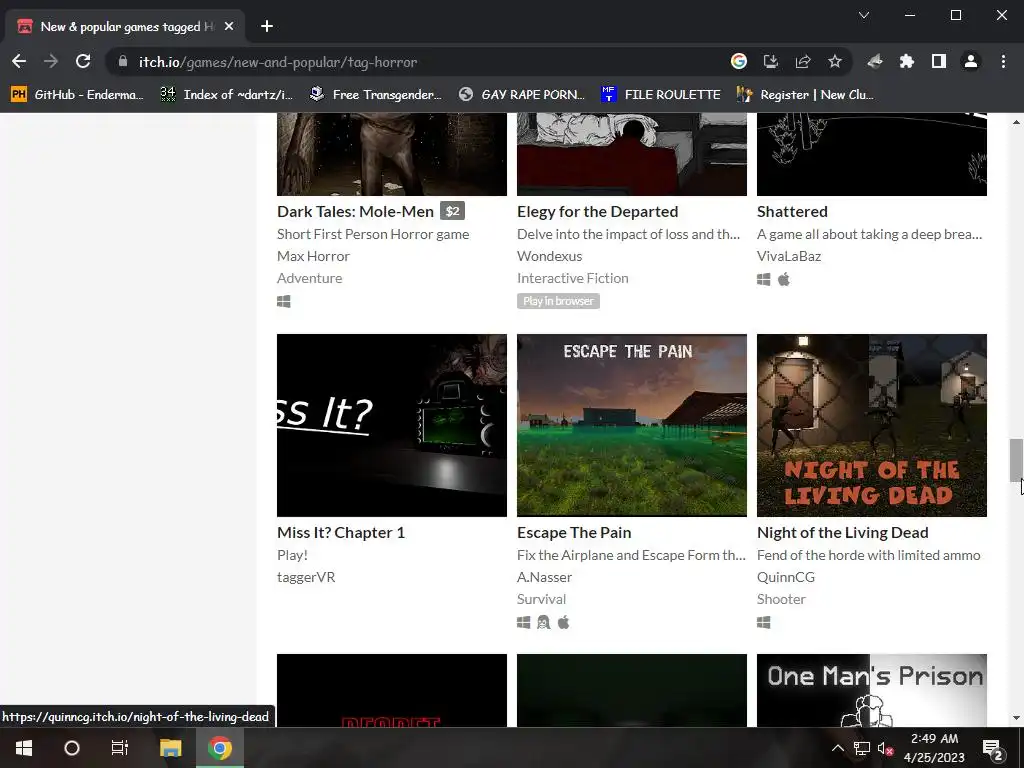Click Apple icon under Escape The Pain
The height and width of the screenshot is (768, 1024).
pos(564,622)
